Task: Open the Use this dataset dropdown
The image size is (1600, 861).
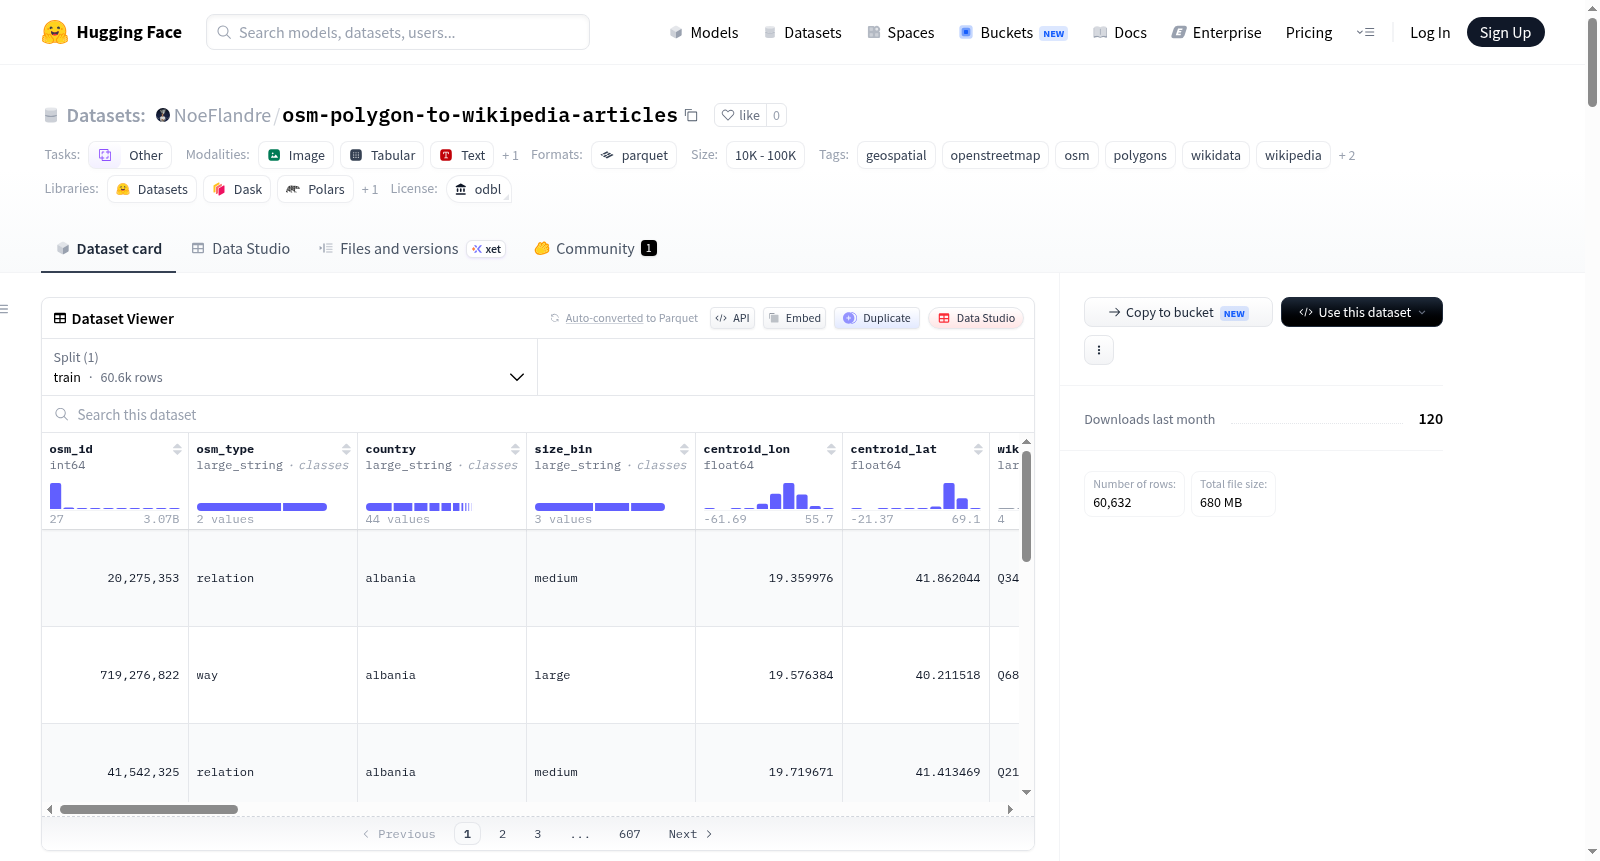Action: point(1362,312)
